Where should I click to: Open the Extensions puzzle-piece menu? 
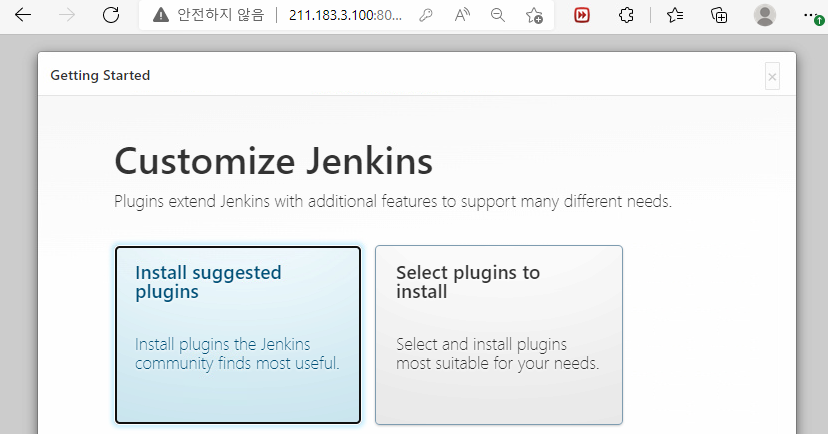pos(626,15)
